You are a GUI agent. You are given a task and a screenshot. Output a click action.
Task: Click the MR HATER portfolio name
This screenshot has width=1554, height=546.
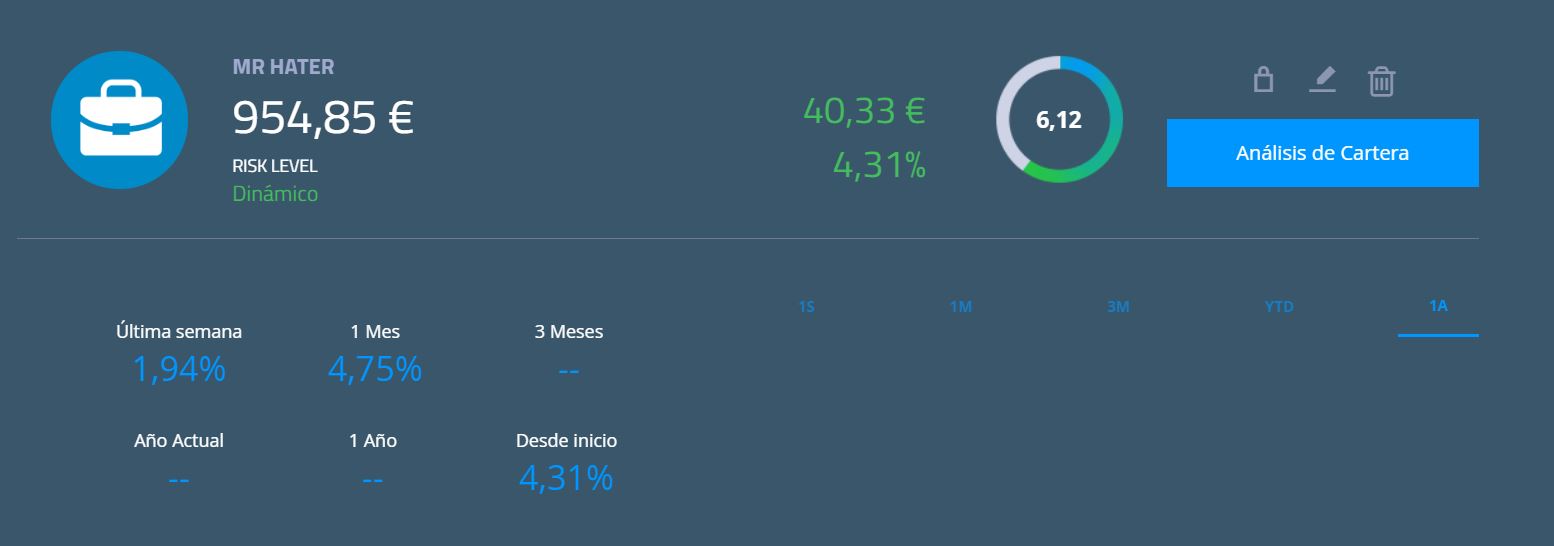(283, 67)
